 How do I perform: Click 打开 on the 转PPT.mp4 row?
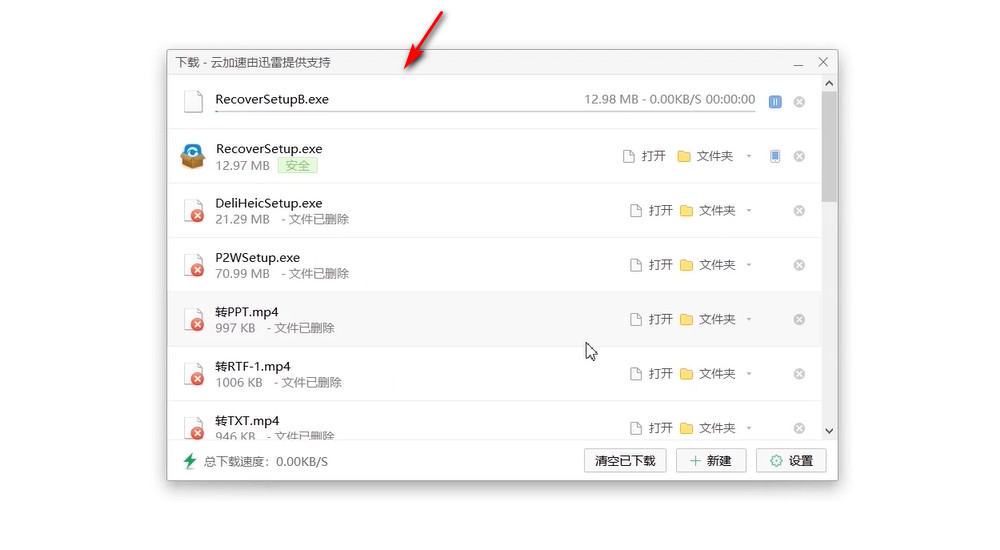point(651,319)
